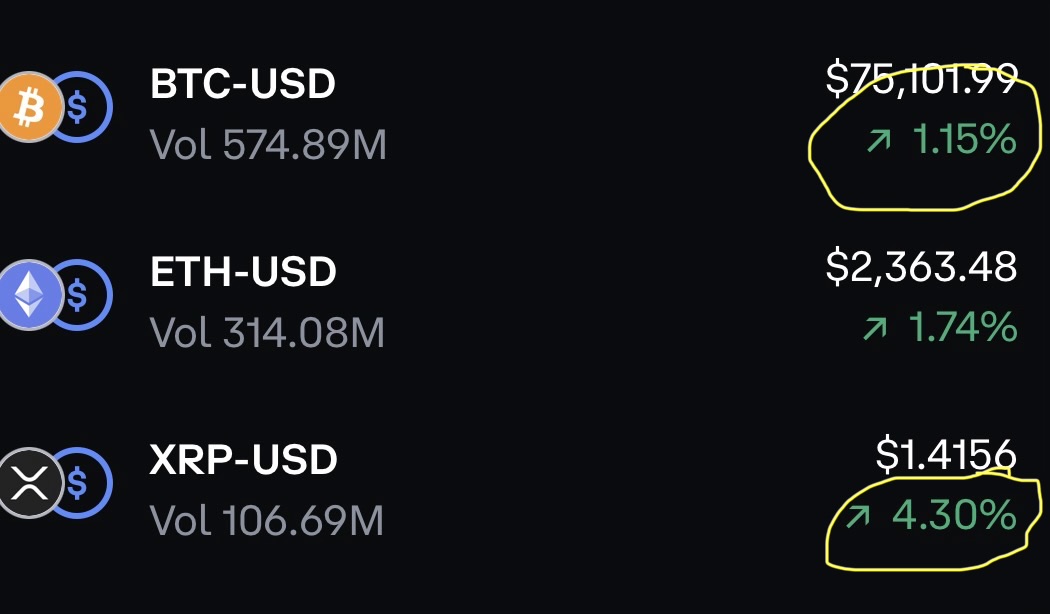
Task: Open the ETH-USD trading pair
Action: click(x=243, y=272)
